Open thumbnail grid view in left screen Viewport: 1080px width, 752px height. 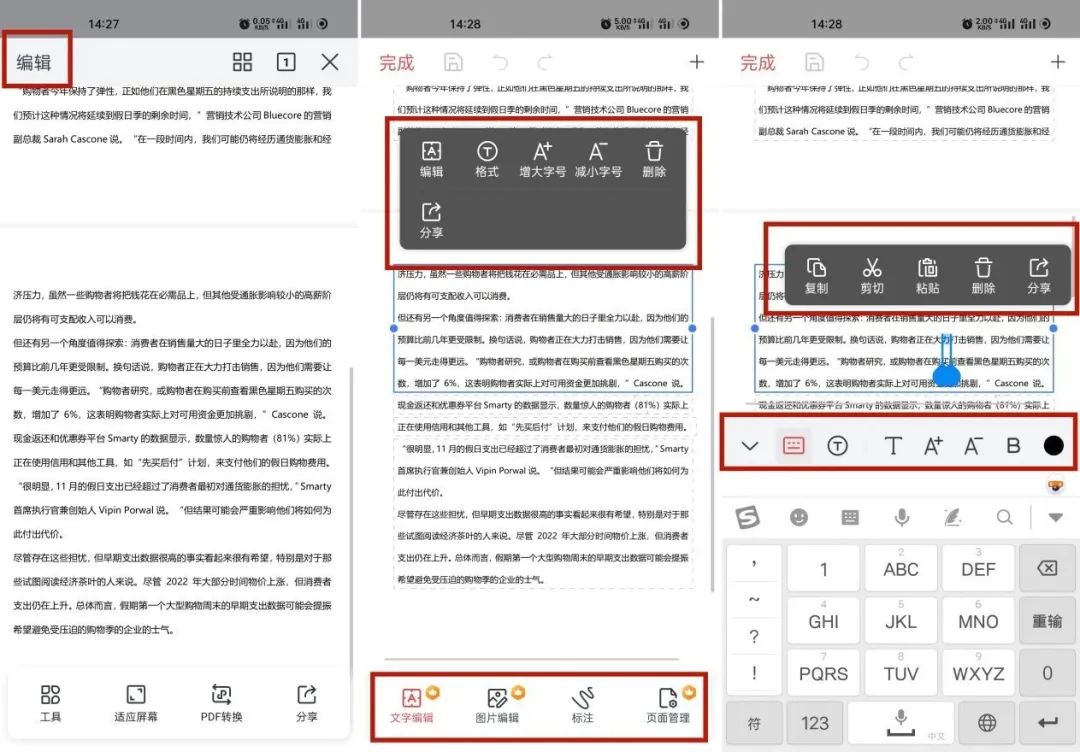coord(242,62)
